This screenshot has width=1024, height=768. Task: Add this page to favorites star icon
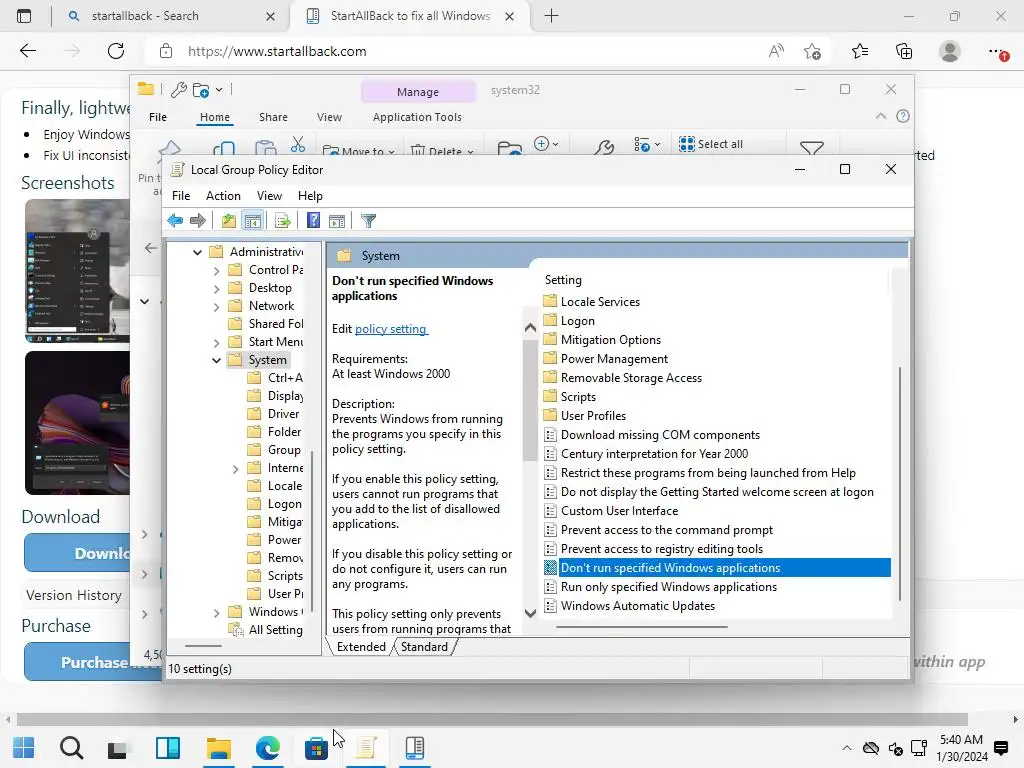click(x=812, y=51)
